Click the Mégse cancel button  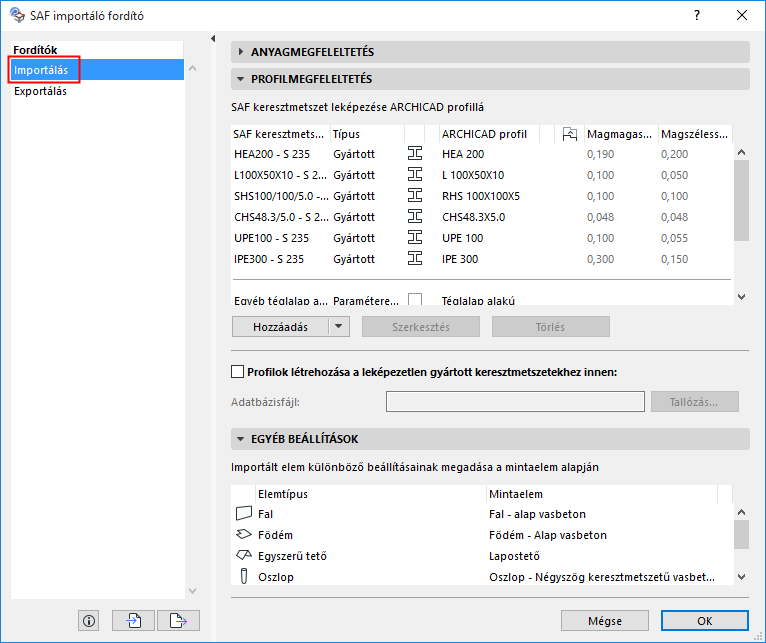(605, 621)
